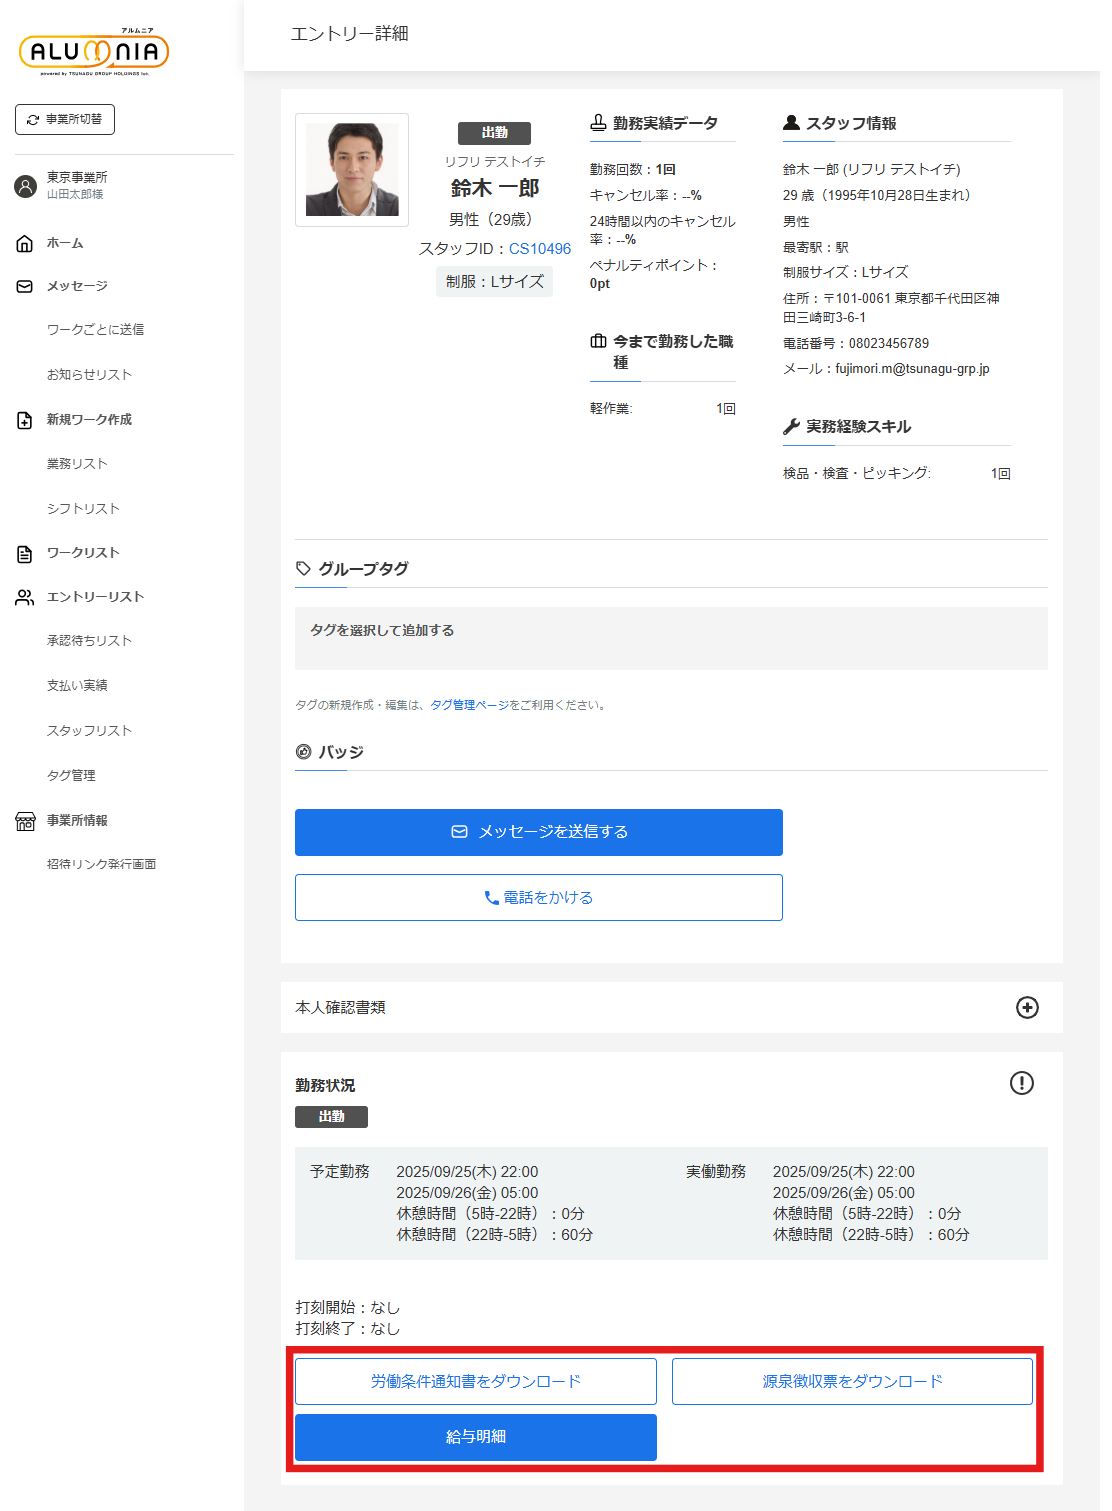Image resolution: width=1112 pixels, height=1511 pixels.
Task: Click the badge icon beside バッジ
Action: (x=304, y=752)
